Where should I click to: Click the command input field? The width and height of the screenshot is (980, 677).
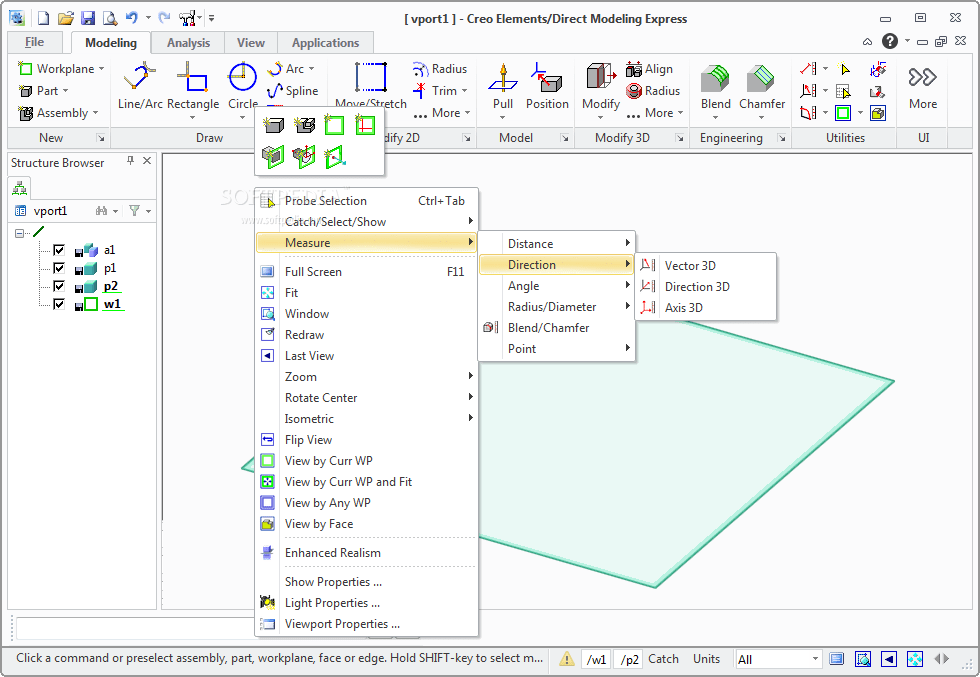(134, 628)
